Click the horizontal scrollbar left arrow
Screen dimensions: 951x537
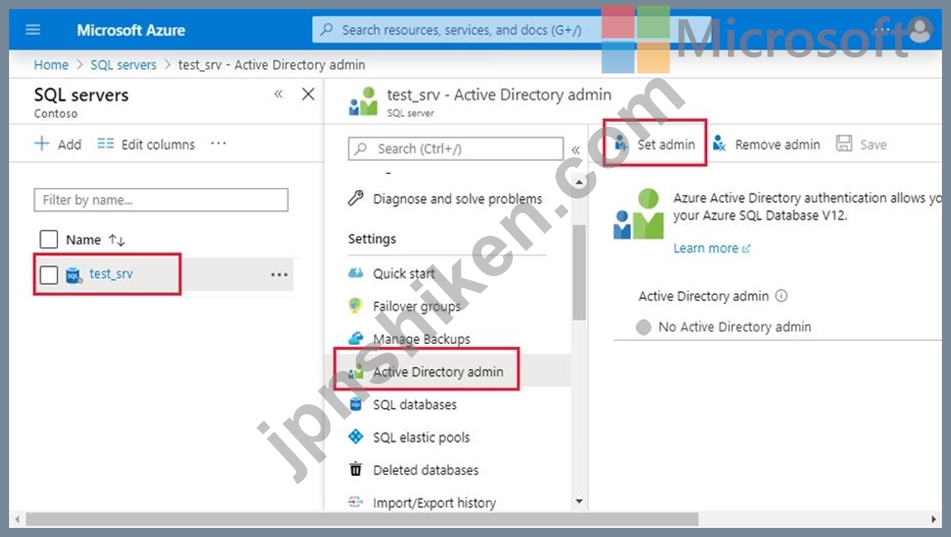pyautogui.click(x=18, y=519)
